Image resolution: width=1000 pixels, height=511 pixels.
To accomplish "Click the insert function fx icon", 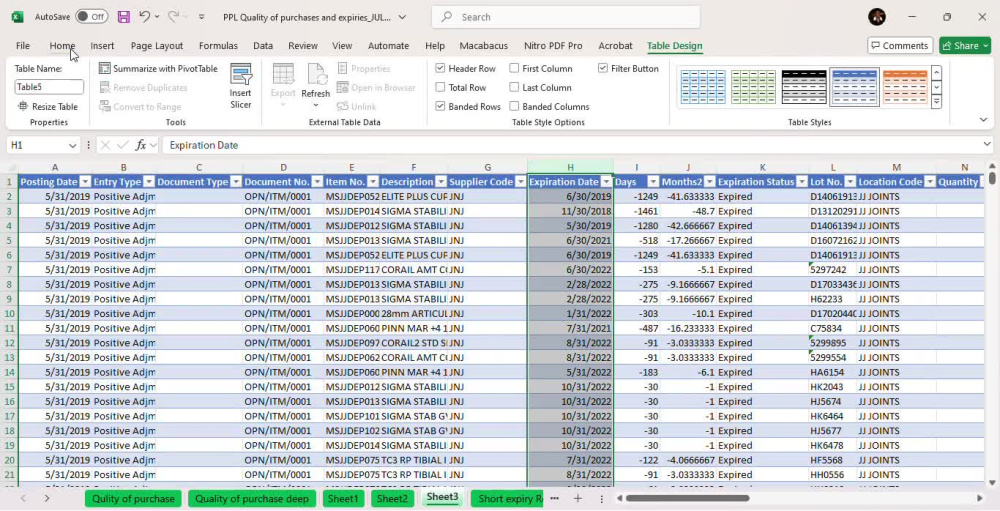I will click(x=141, y=145).
